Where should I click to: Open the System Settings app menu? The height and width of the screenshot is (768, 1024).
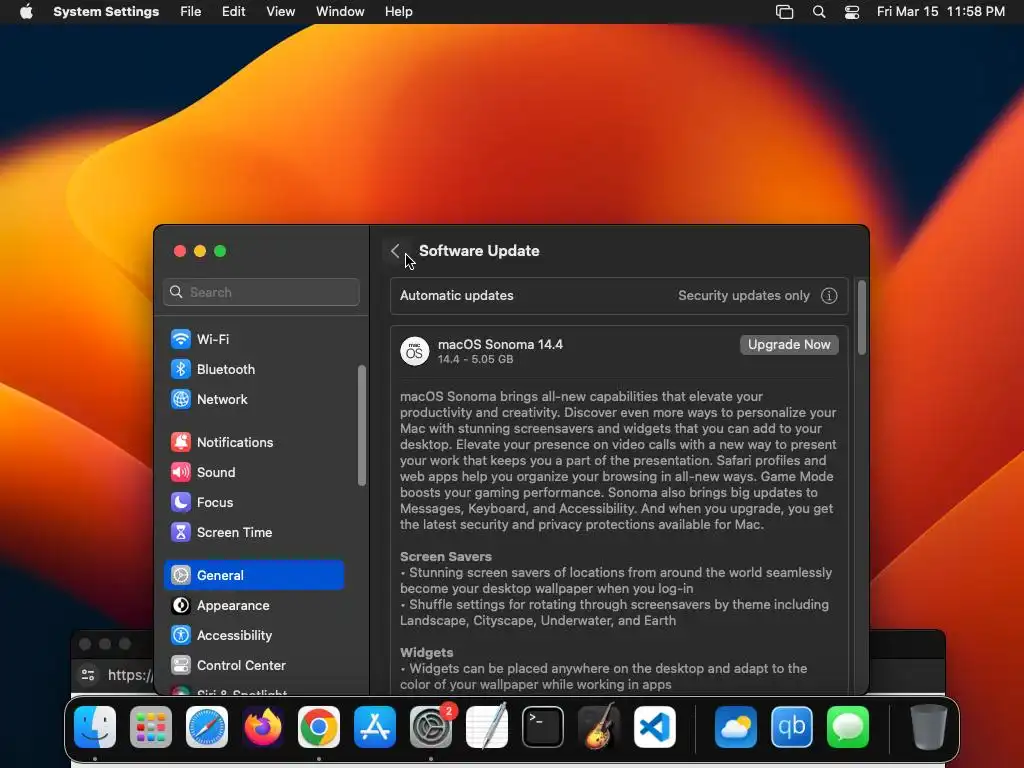(106, 12)
